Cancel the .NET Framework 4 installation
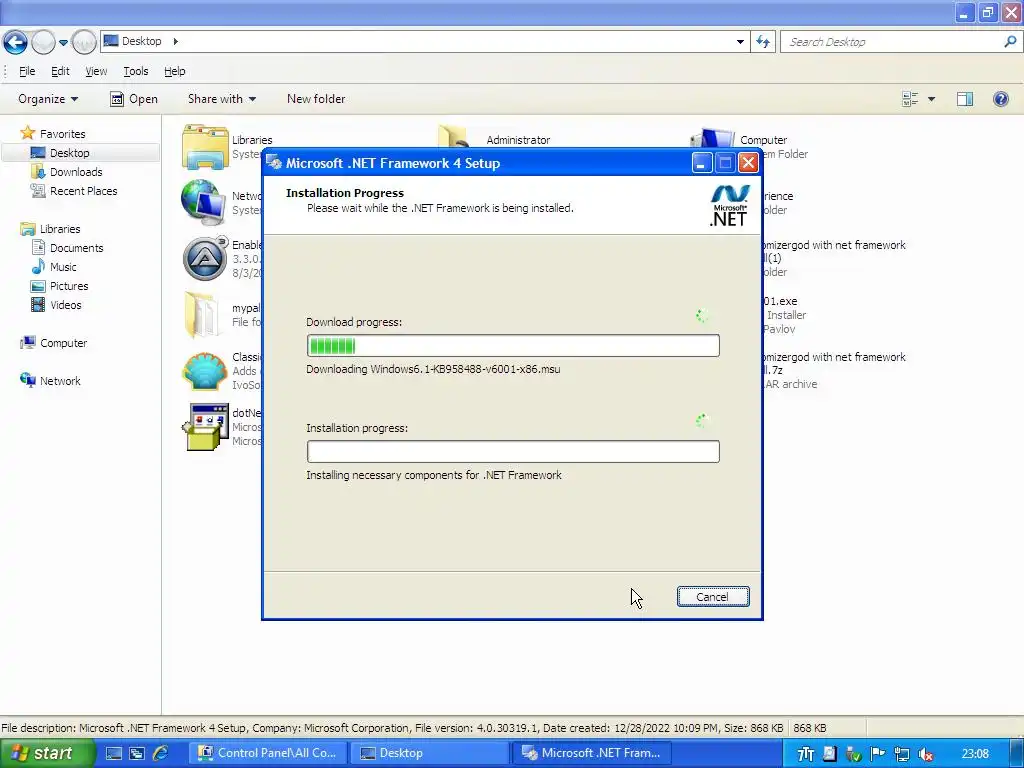This screenshot has width=1024, height=768. click(x=712, y=596)
